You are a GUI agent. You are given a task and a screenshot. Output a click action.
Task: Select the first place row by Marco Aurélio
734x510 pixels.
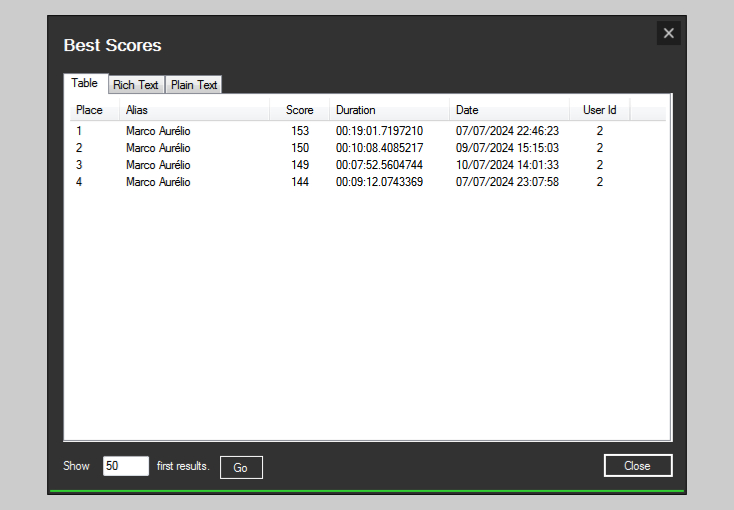[x=158, y=131]
